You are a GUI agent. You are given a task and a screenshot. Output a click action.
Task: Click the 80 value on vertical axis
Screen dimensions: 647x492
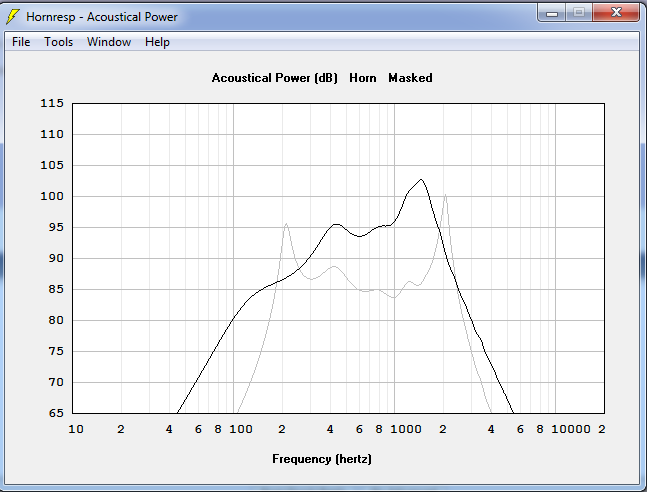(56, 320)
